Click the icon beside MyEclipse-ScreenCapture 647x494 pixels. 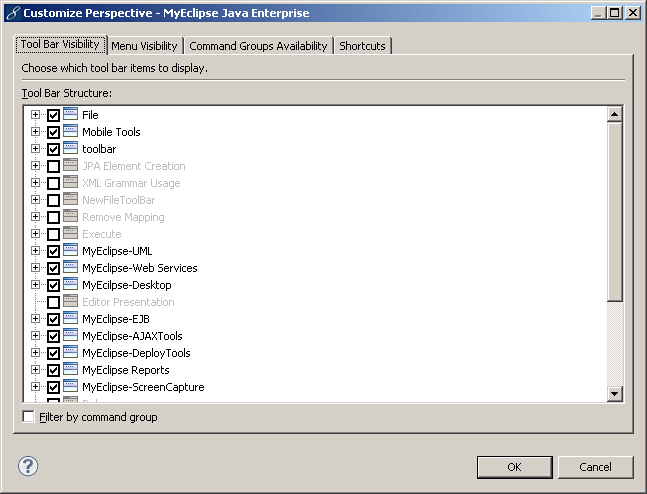71,386
